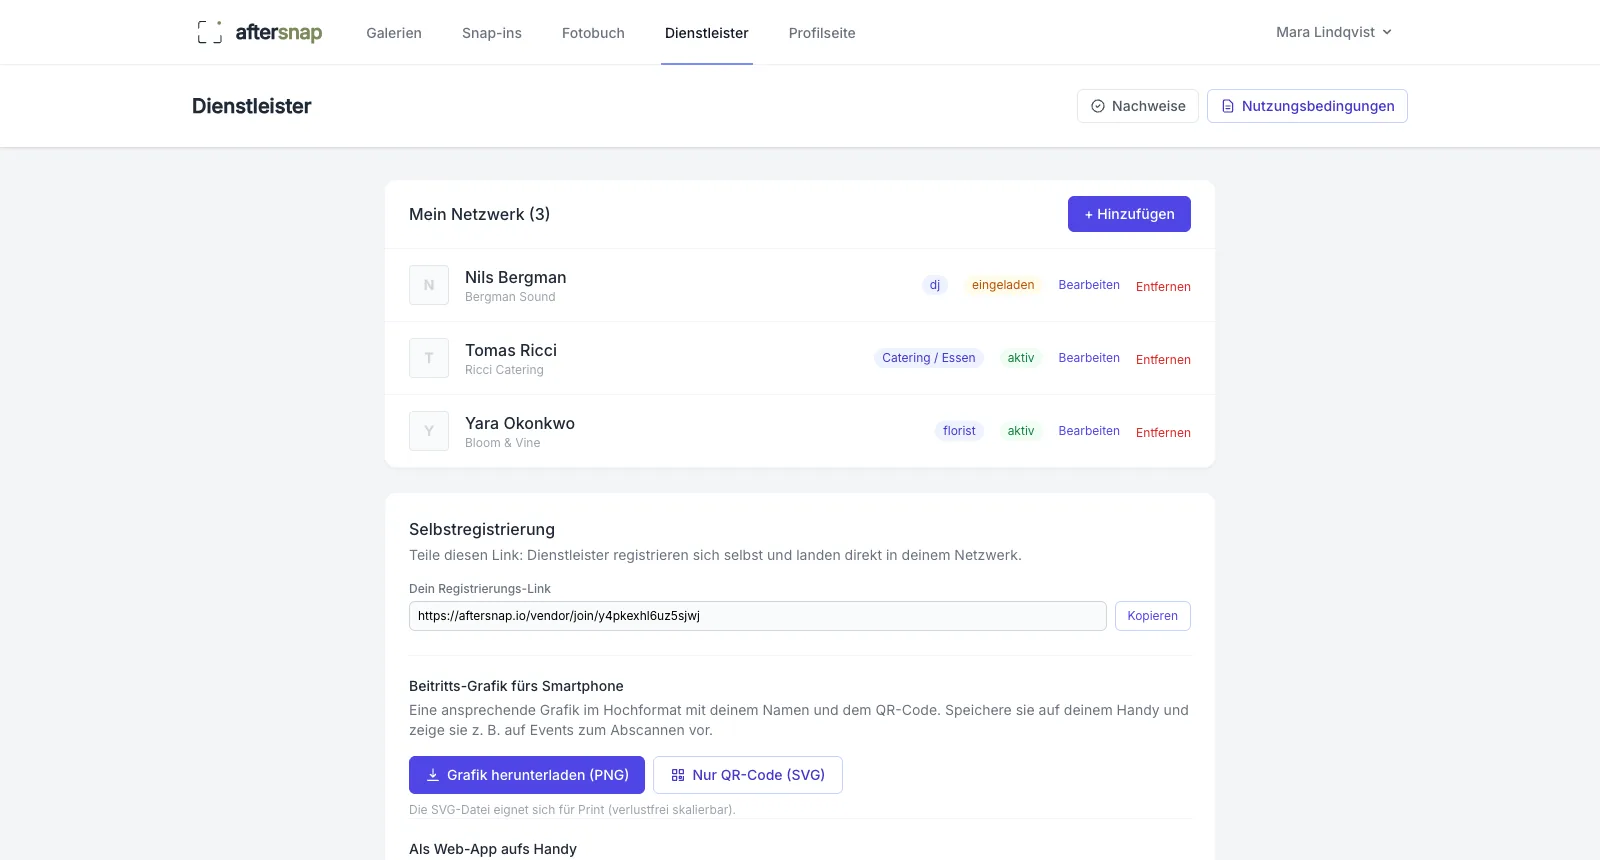Click the eingeladen status badge

click(1003, 285)
